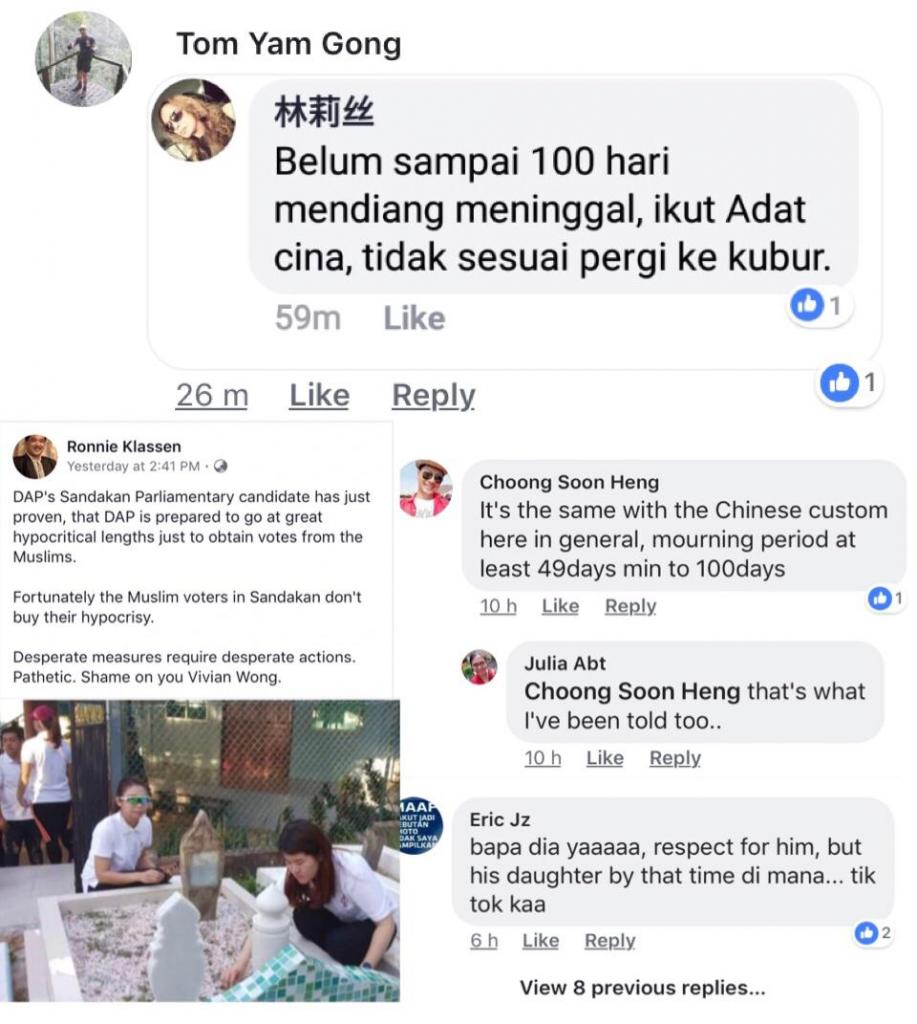Like Julia Abt's reply
Viewport: 917px width, 1024px height.
605,758
